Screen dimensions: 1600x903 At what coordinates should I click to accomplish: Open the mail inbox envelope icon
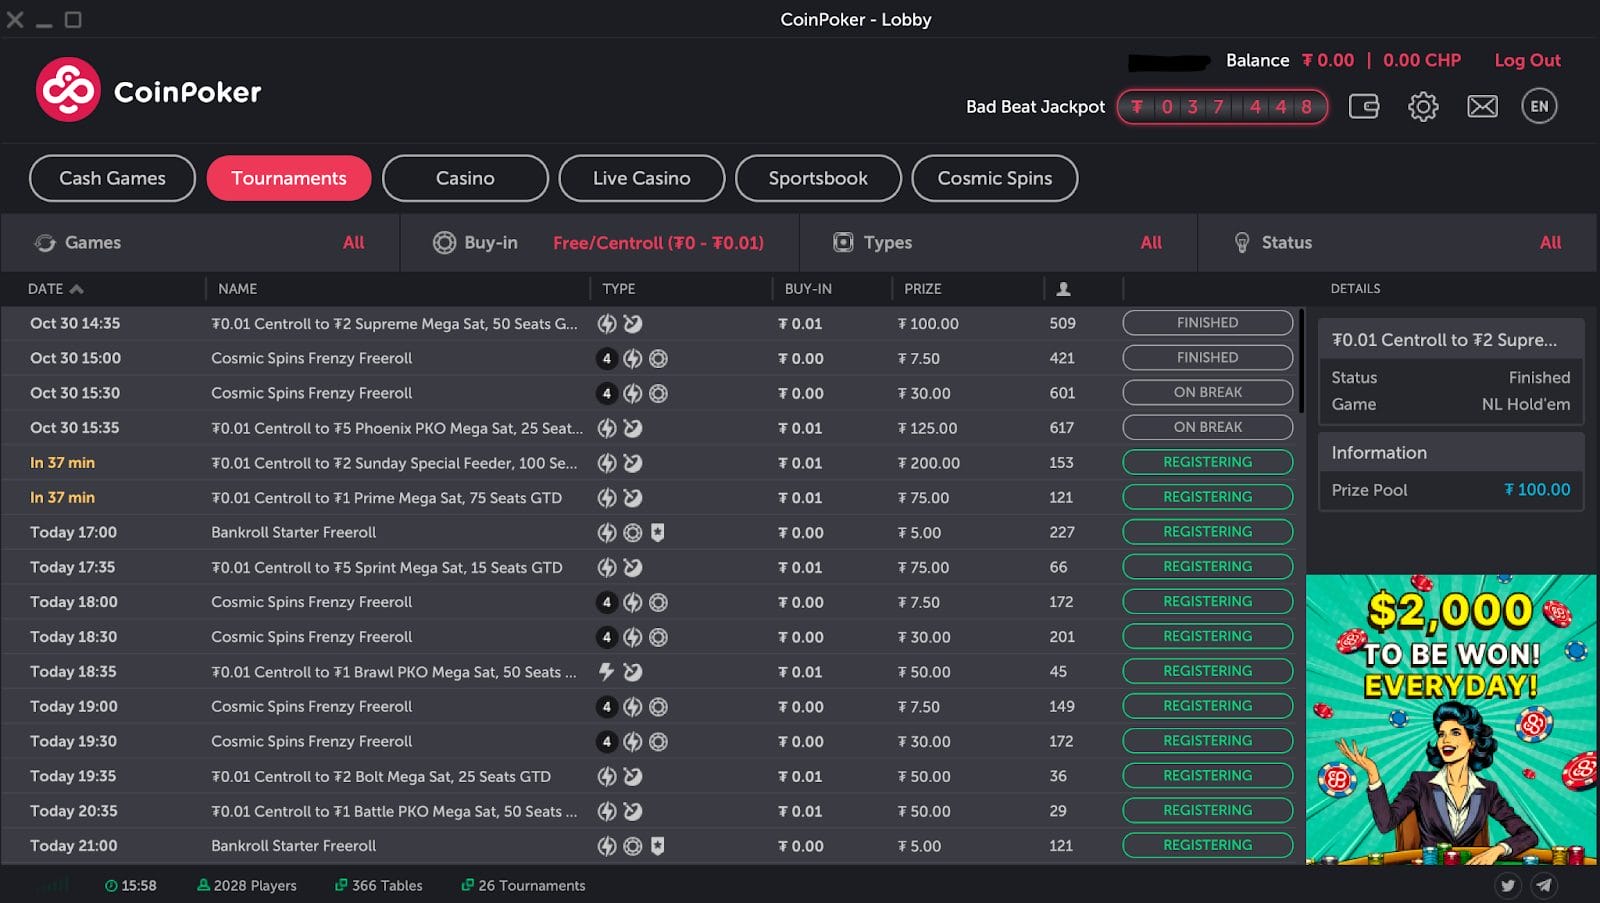tap(1482, 106)
